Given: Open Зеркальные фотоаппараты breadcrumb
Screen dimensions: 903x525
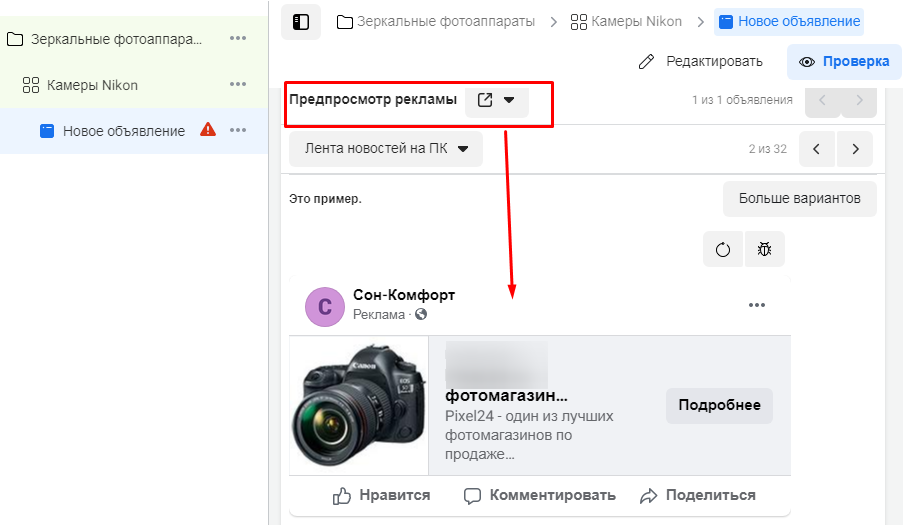Looking at the screenshot, I should coord(436,22).
